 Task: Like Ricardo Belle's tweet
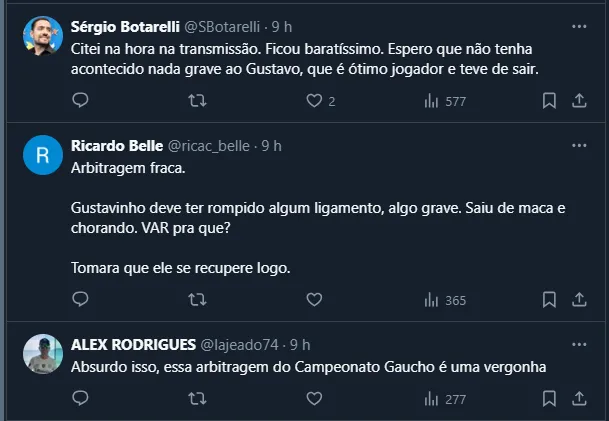coord(314,299)
